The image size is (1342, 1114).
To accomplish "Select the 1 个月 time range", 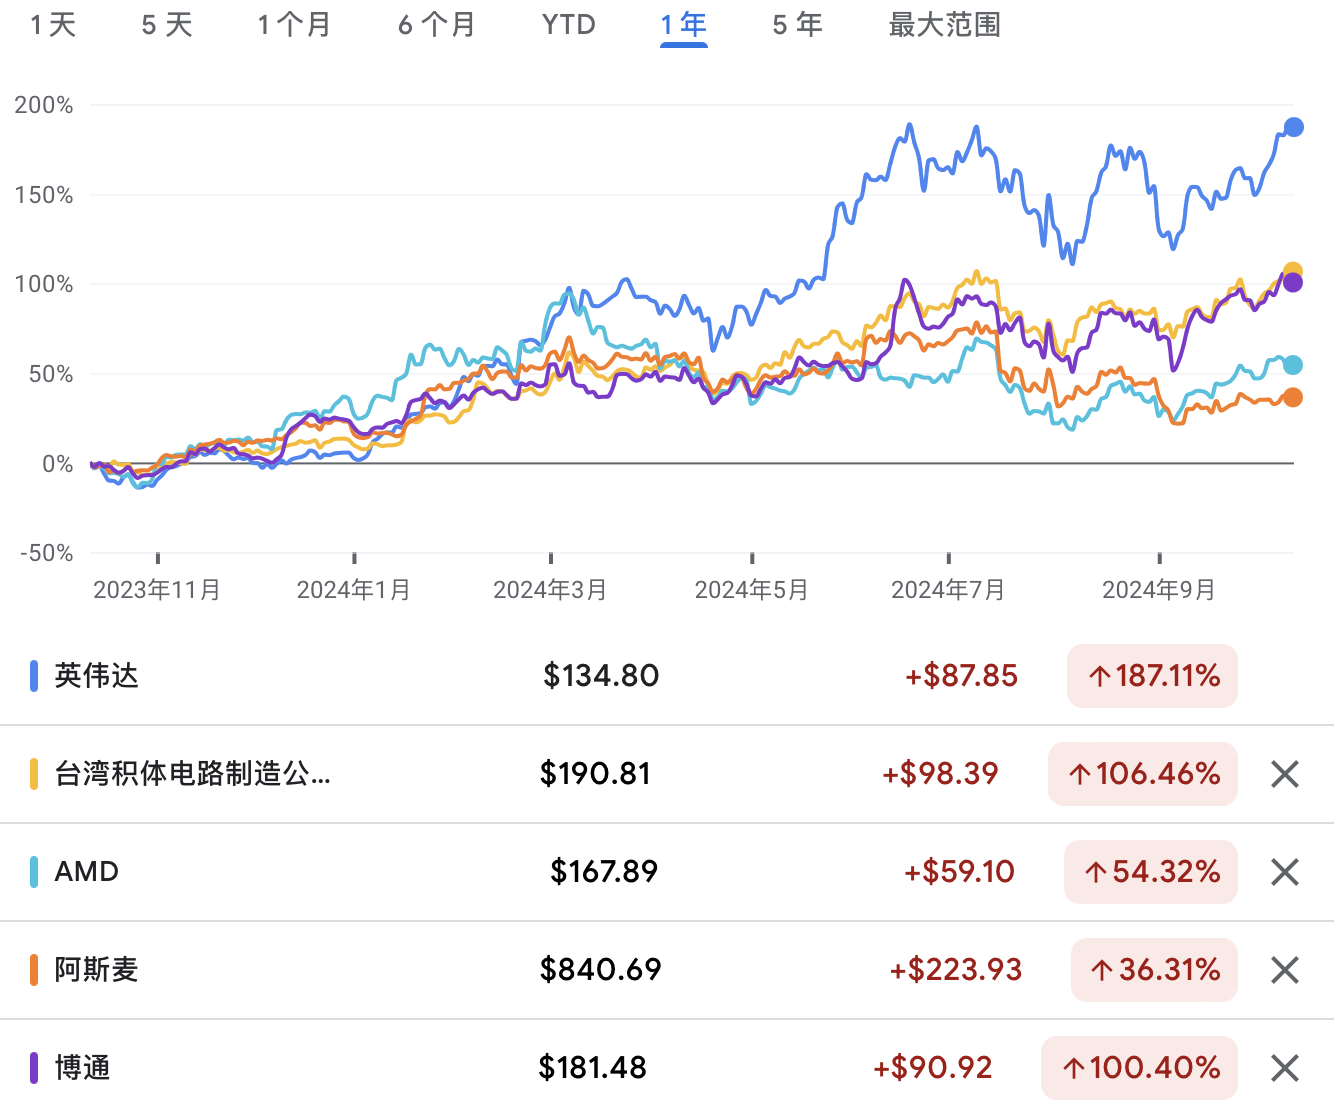I will [x=294, y=25].
